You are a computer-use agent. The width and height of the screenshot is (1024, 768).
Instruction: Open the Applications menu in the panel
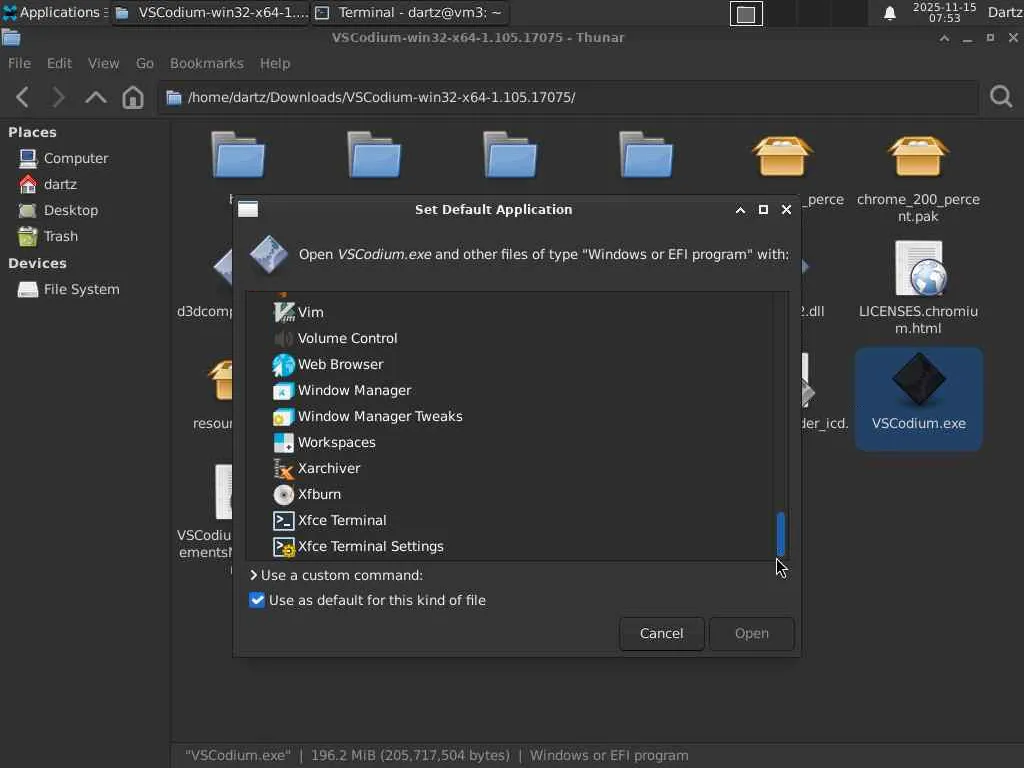point(55,12)
